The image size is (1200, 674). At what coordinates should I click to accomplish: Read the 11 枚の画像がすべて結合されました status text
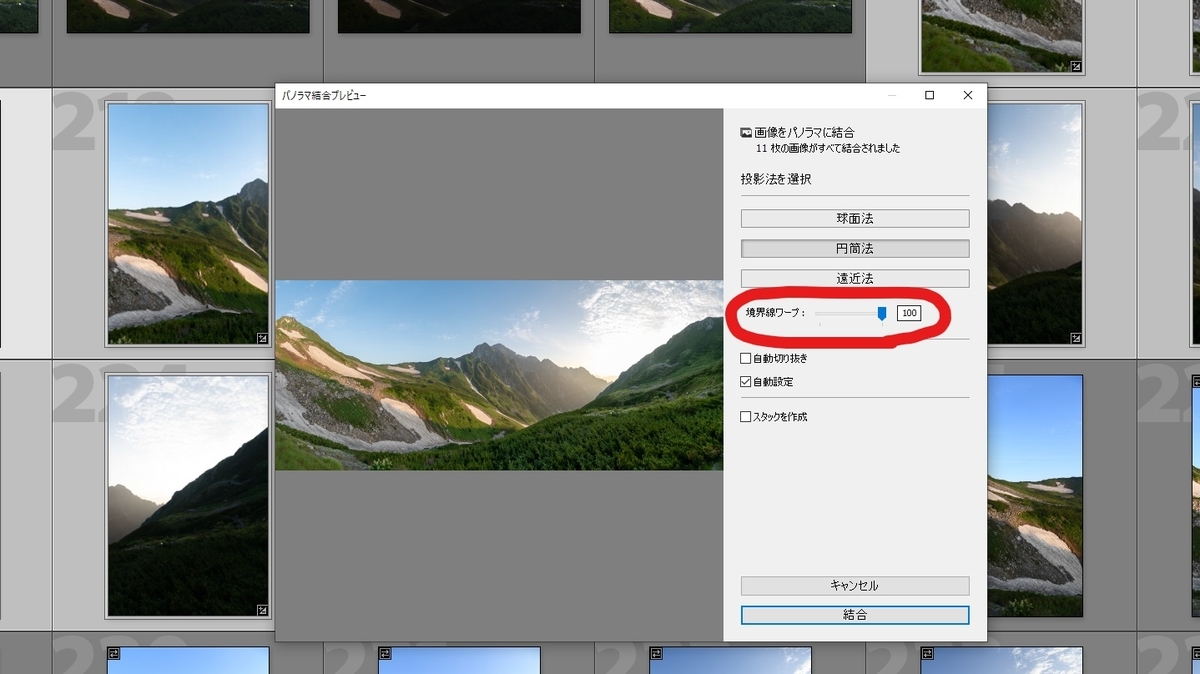coord(828,148)
